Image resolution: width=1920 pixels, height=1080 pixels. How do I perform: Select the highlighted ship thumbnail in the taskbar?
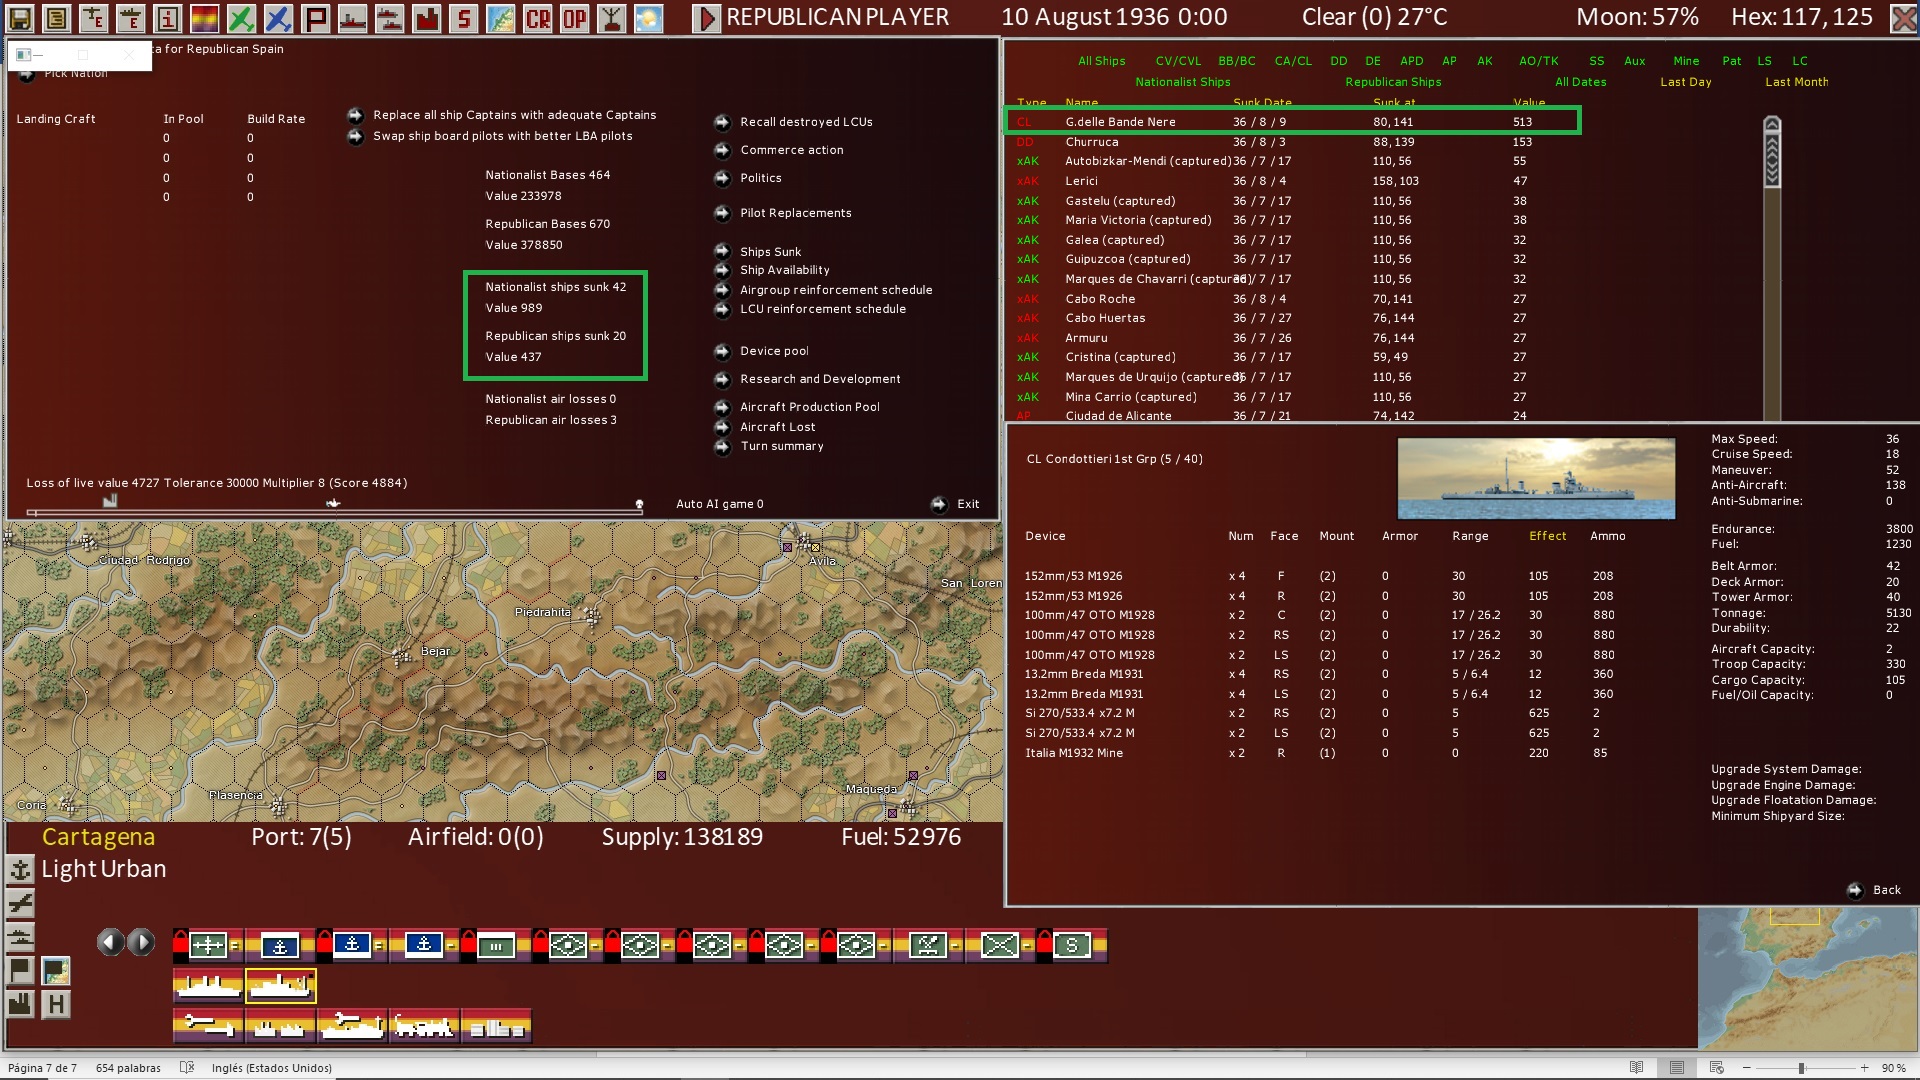tap(281, 985)
